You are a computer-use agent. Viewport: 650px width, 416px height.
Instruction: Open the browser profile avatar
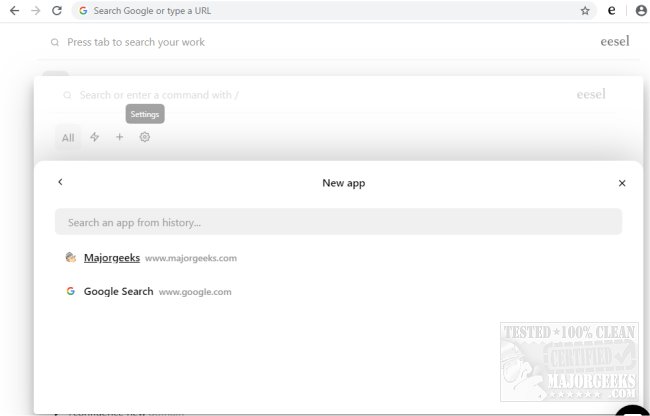pyautogui.click(x=641, y=11)
